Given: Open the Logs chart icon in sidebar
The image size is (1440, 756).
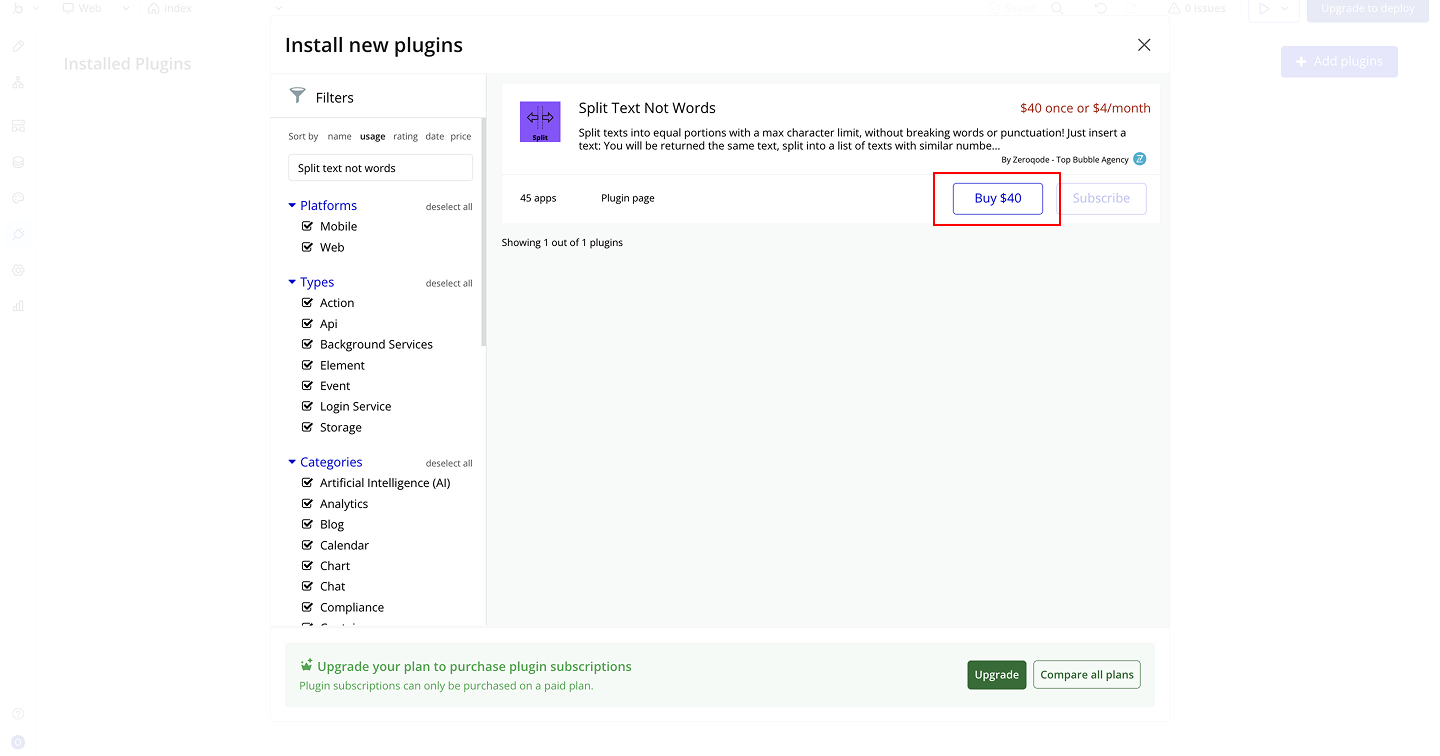Looking at the screenshot, I should (18, 306).
